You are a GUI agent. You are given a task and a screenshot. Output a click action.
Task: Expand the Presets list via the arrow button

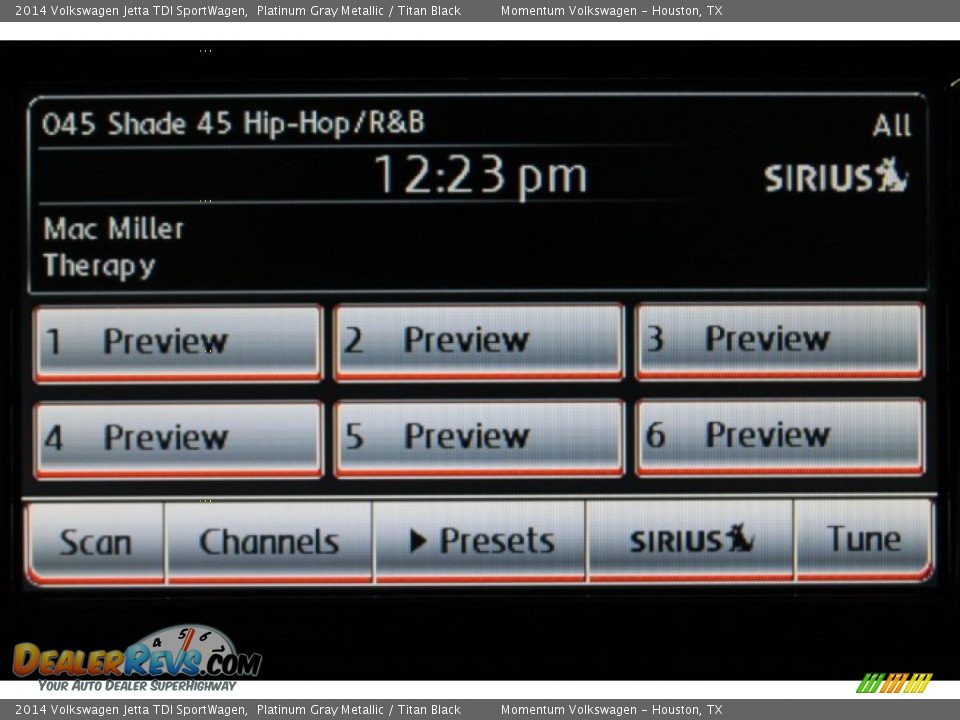[x=480, y=541]
